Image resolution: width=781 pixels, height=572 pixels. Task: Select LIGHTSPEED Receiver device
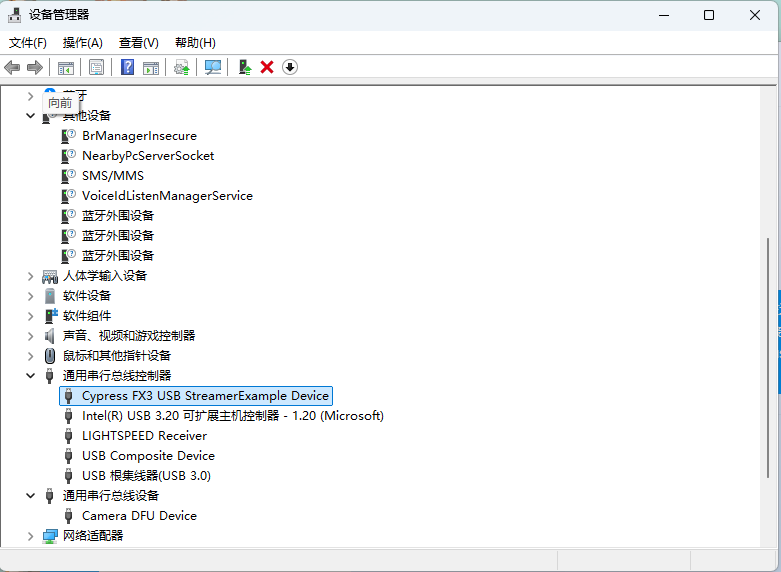[144, 436]
